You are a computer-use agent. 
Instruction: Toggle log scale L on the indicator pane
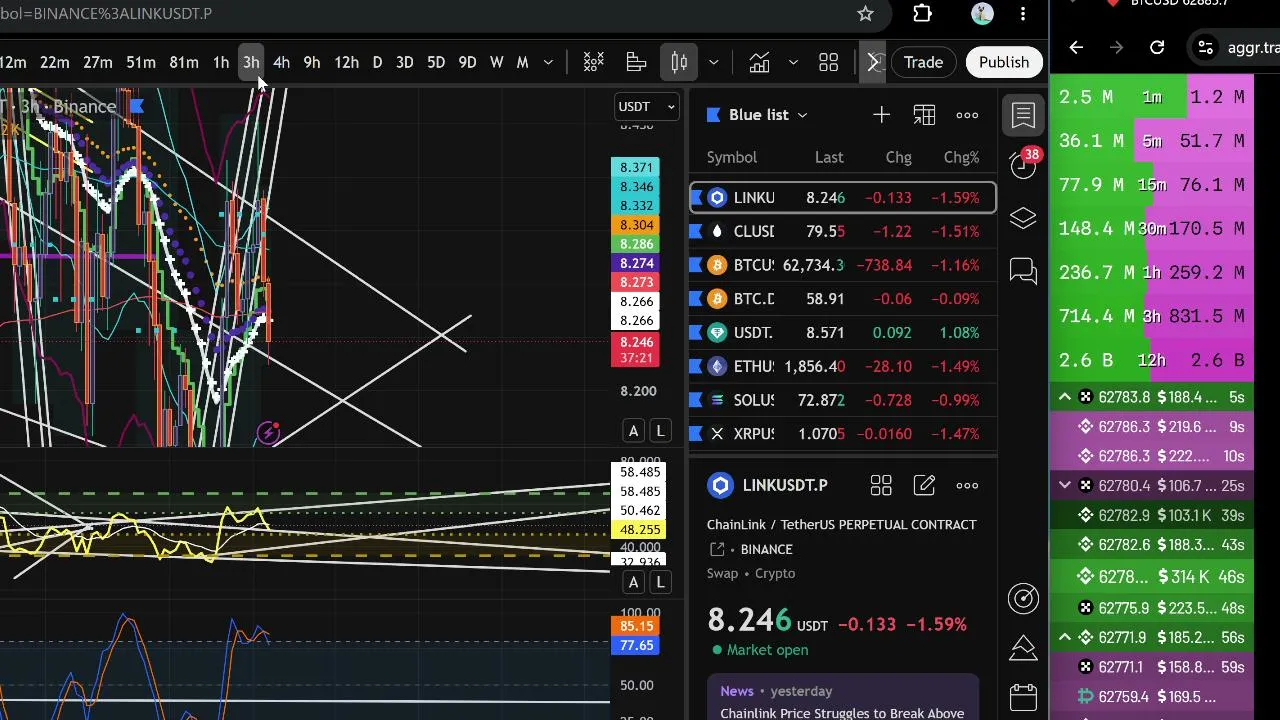point(660,583)
